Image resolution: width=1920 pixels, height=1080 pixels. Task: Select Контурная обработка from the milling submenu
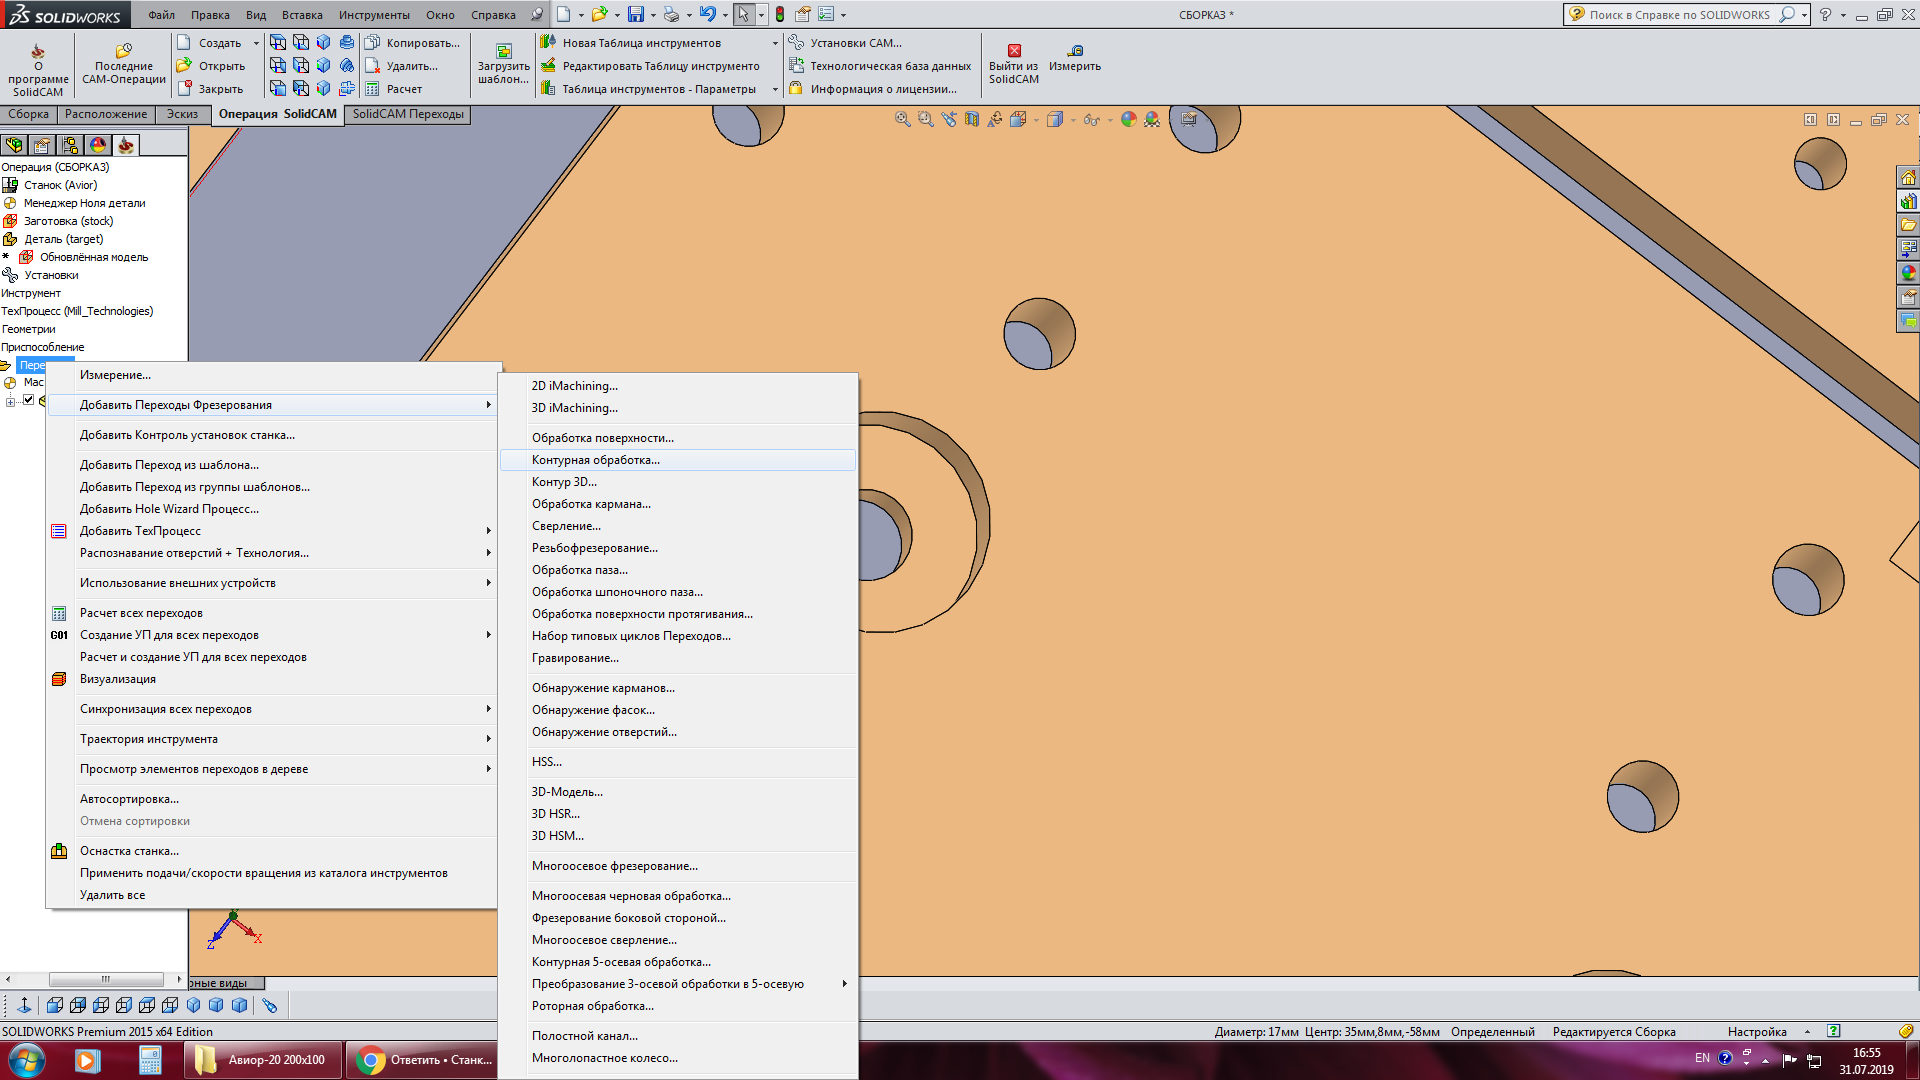pyautogui.click(x=596, y=460)
